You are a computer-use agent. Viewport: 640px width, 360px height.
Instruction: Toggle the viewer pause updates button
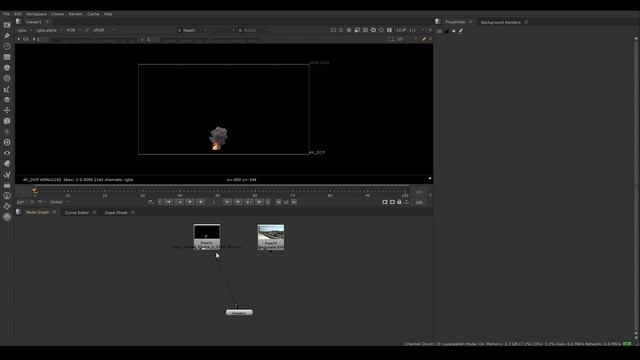click(389, 30)
